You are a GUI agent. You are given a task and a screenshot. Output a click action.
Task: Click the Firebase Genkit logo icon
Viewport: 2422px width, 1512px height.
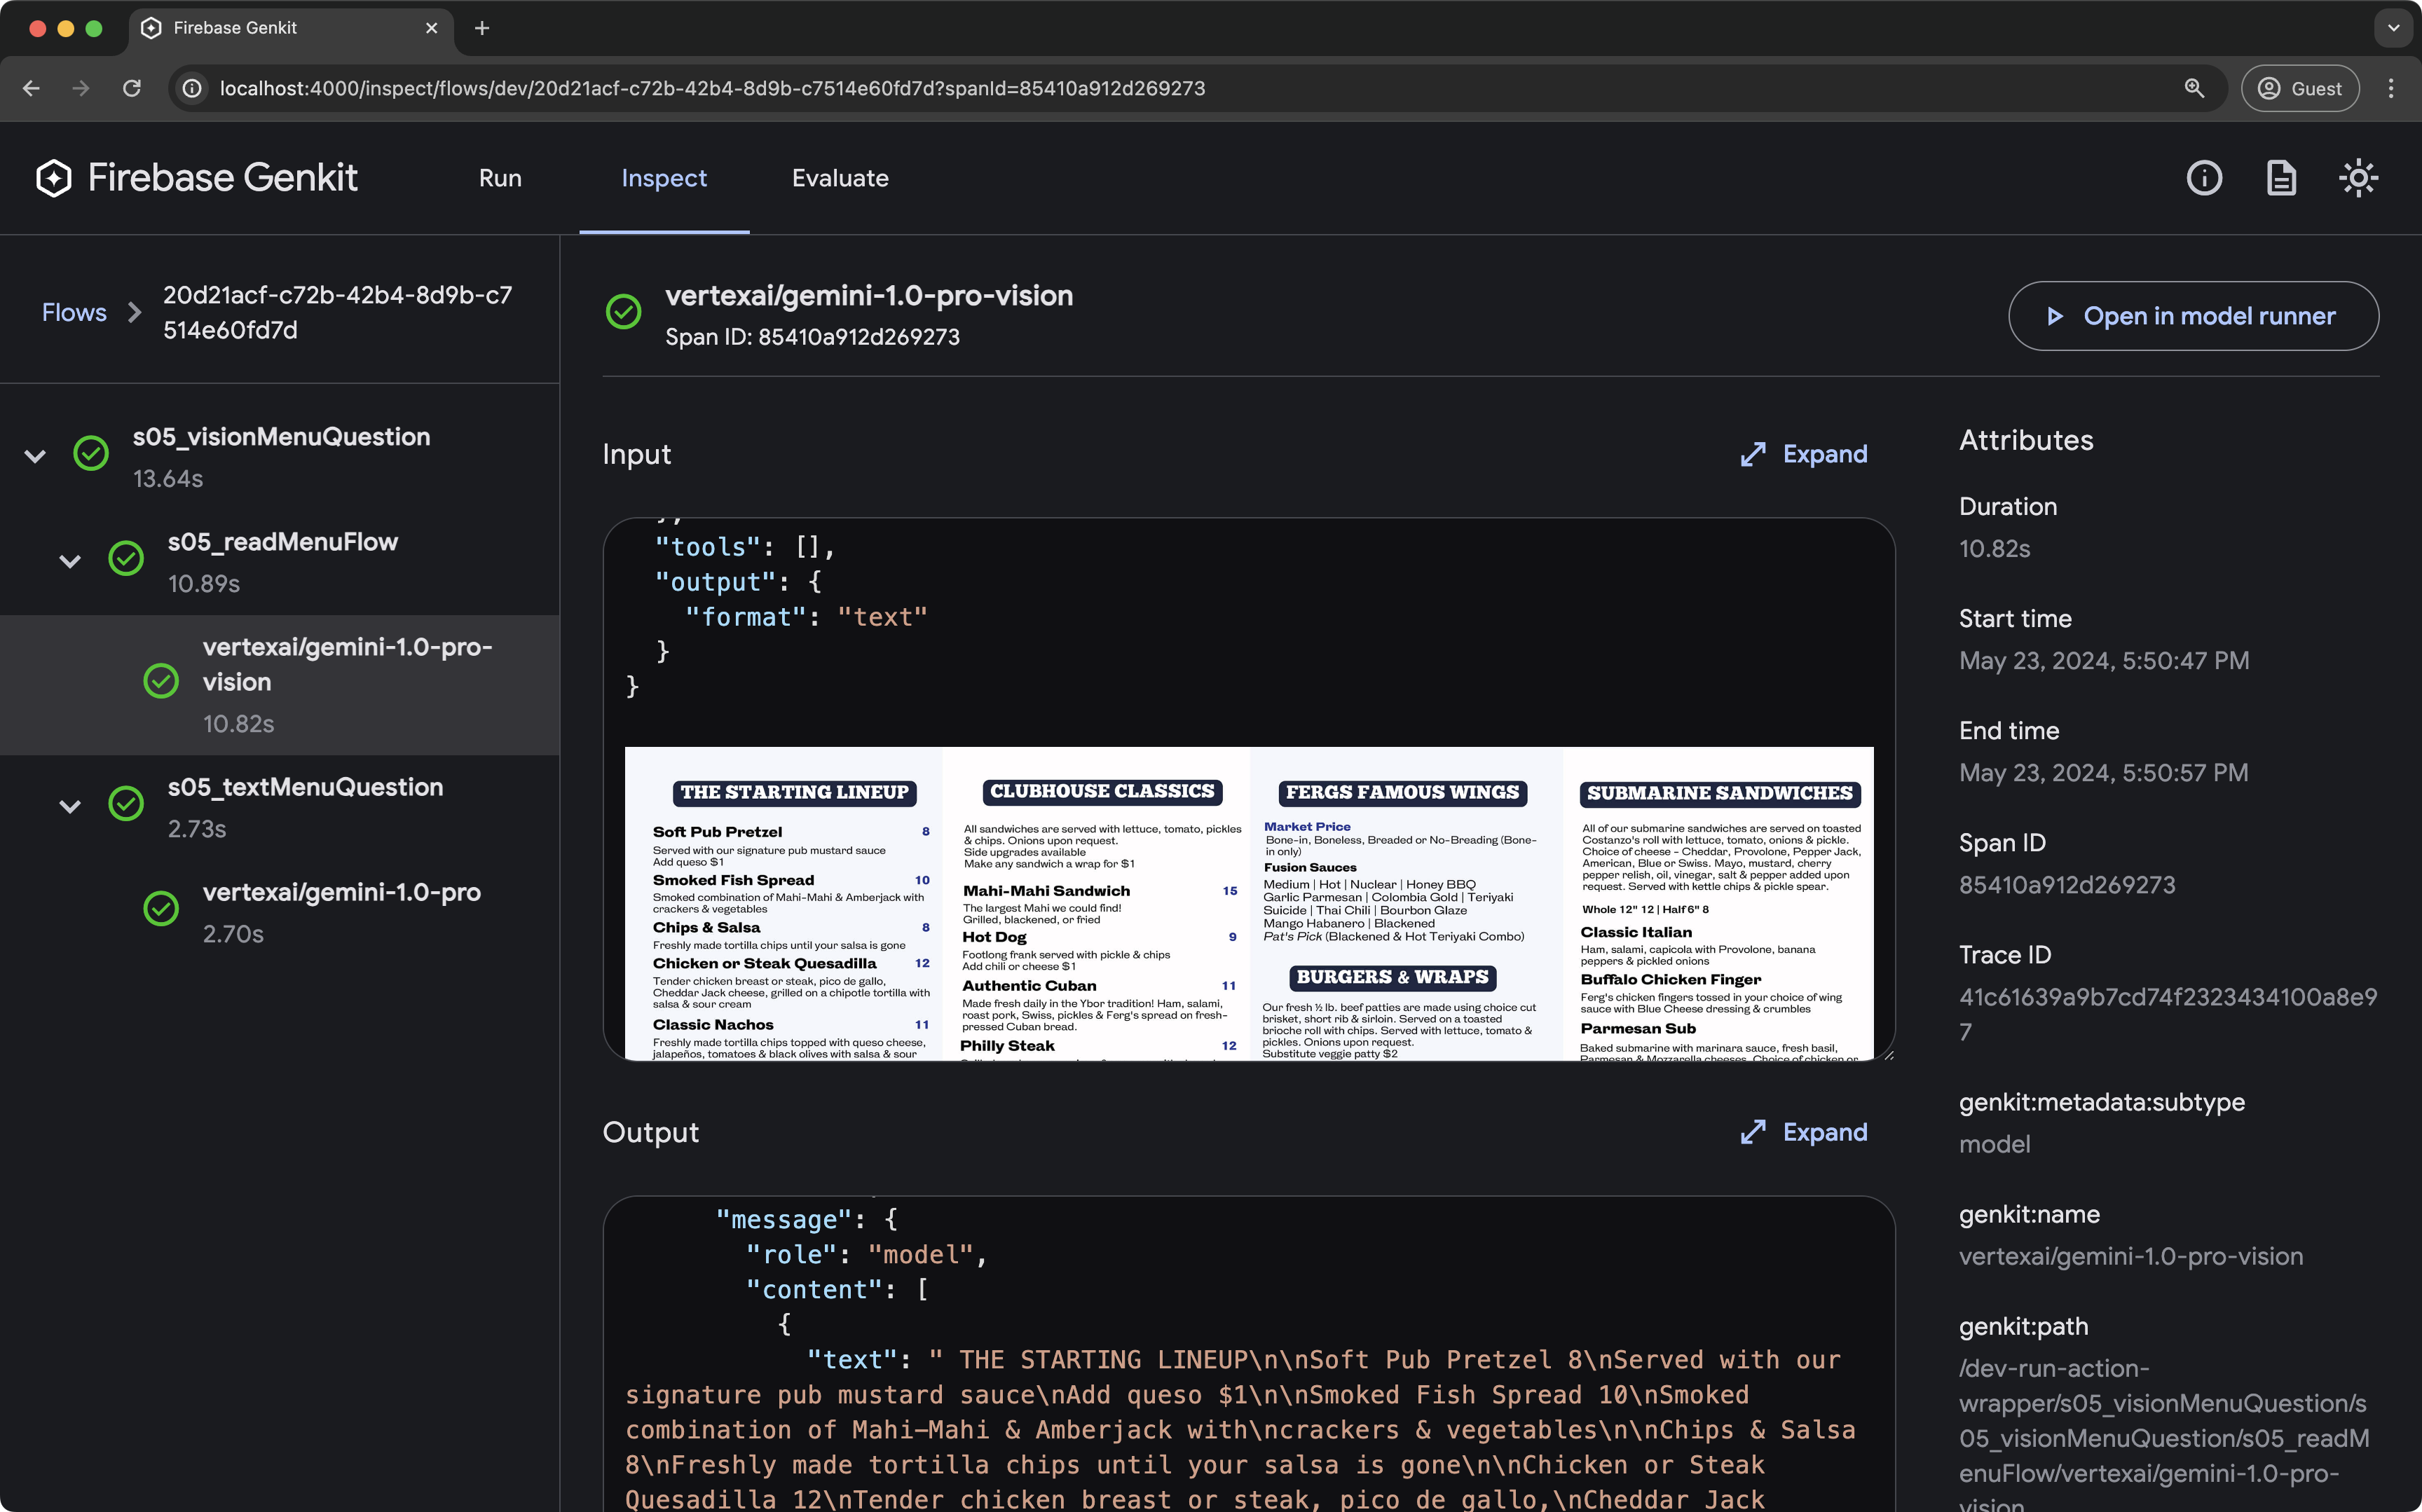53,177
